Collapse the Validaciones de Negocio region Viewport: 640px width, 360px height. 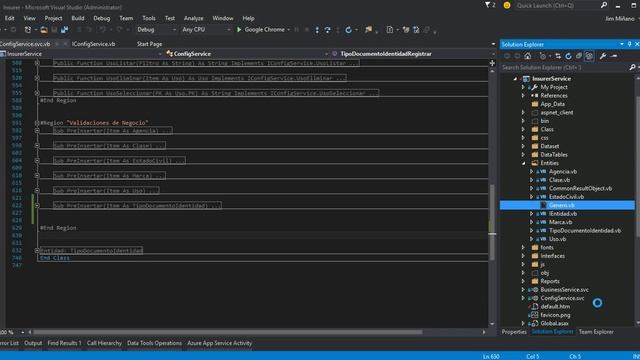(x=37, y=123)
